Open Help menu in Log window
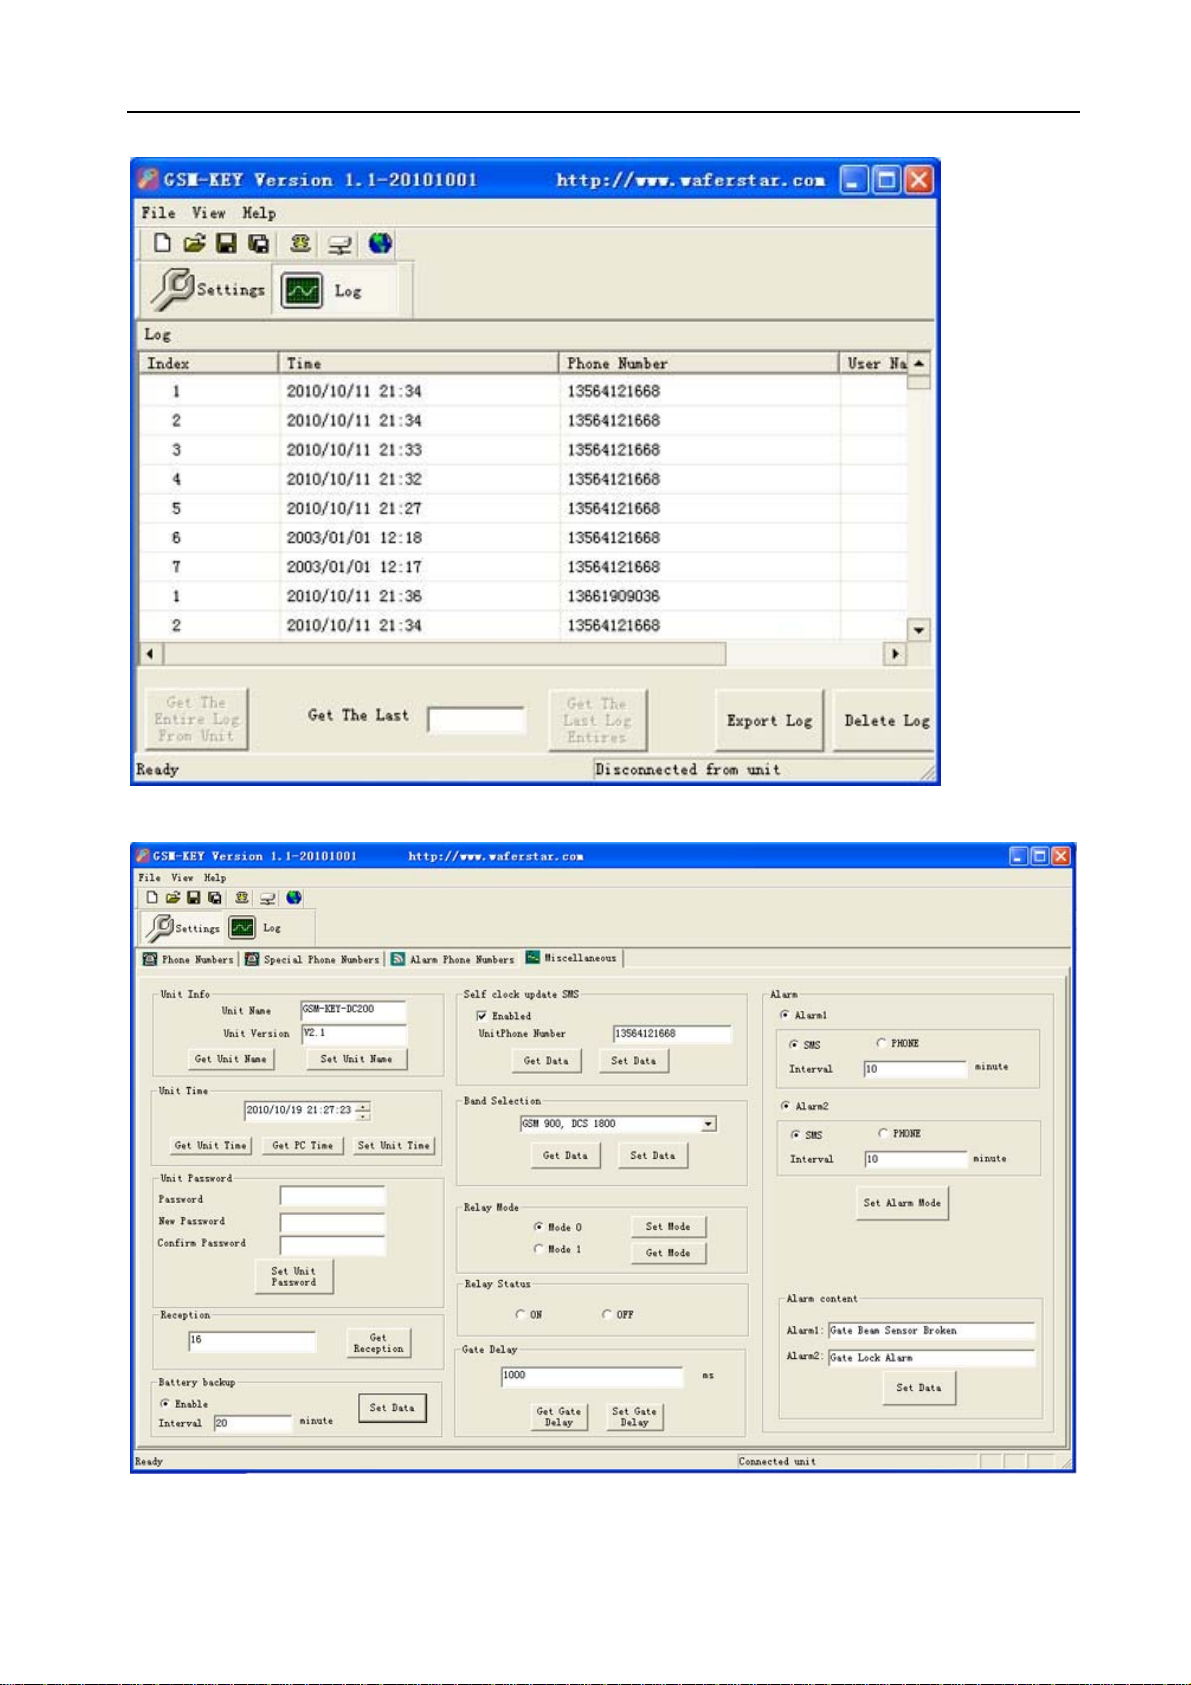 (x=259, y=213)
